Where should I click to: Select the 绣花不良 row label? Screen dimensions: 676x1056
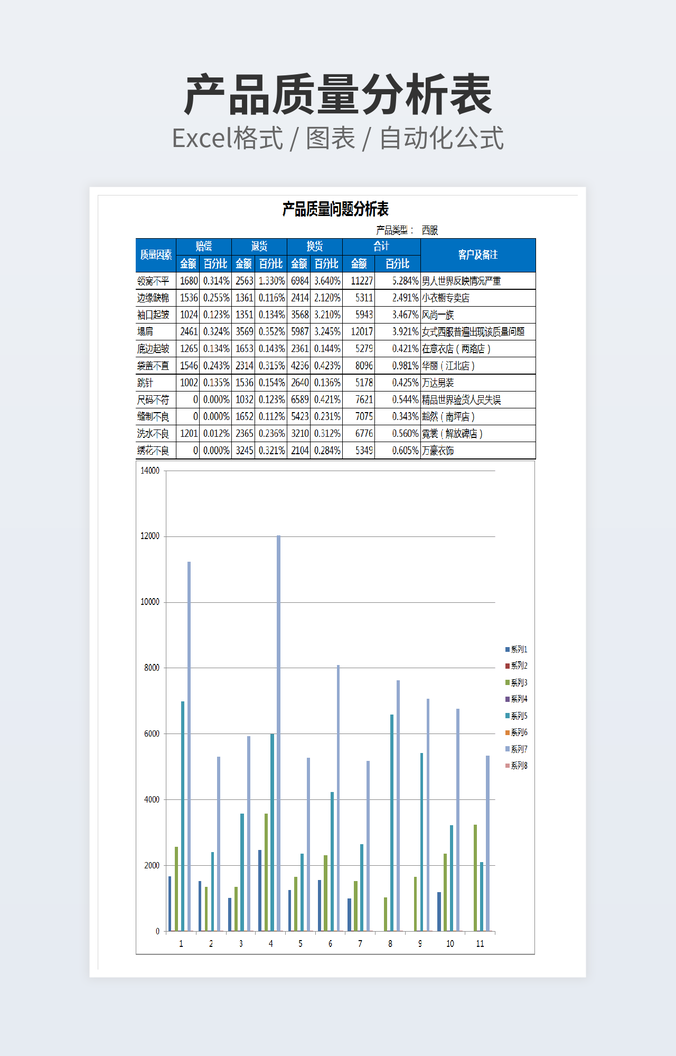[x=154, y=451]
